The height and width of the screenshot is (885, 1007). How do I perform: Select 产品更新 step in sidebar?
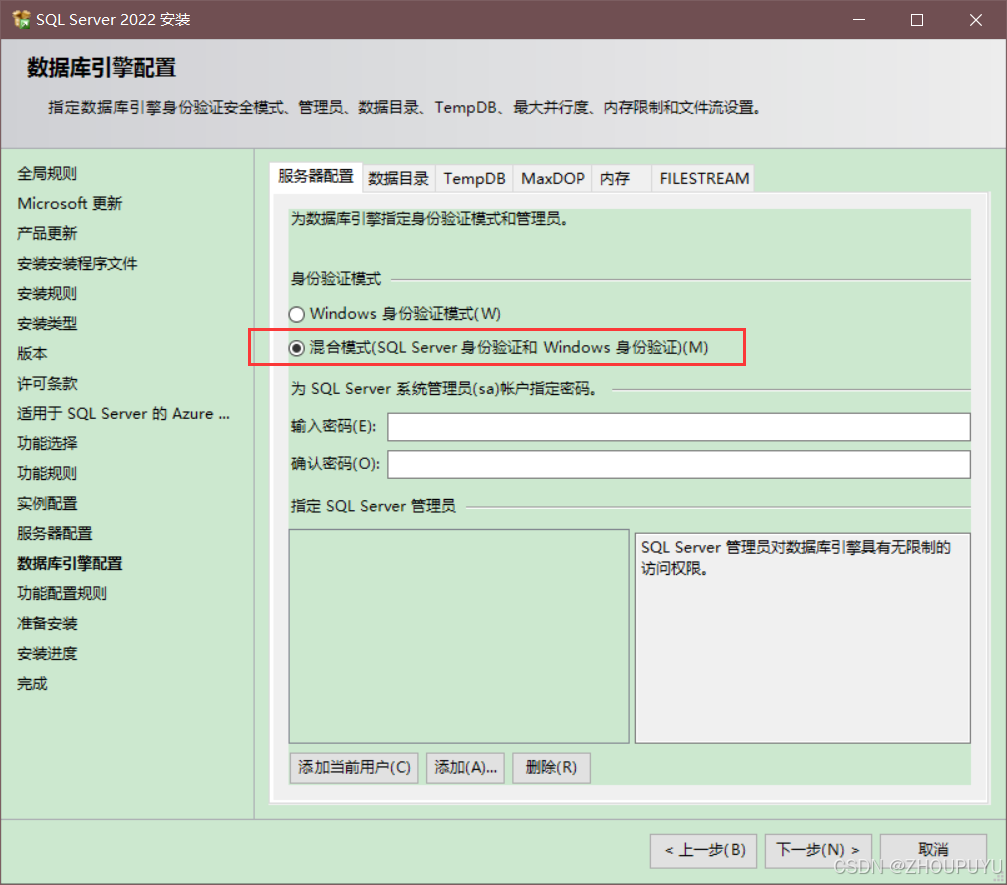pos(47,234)
